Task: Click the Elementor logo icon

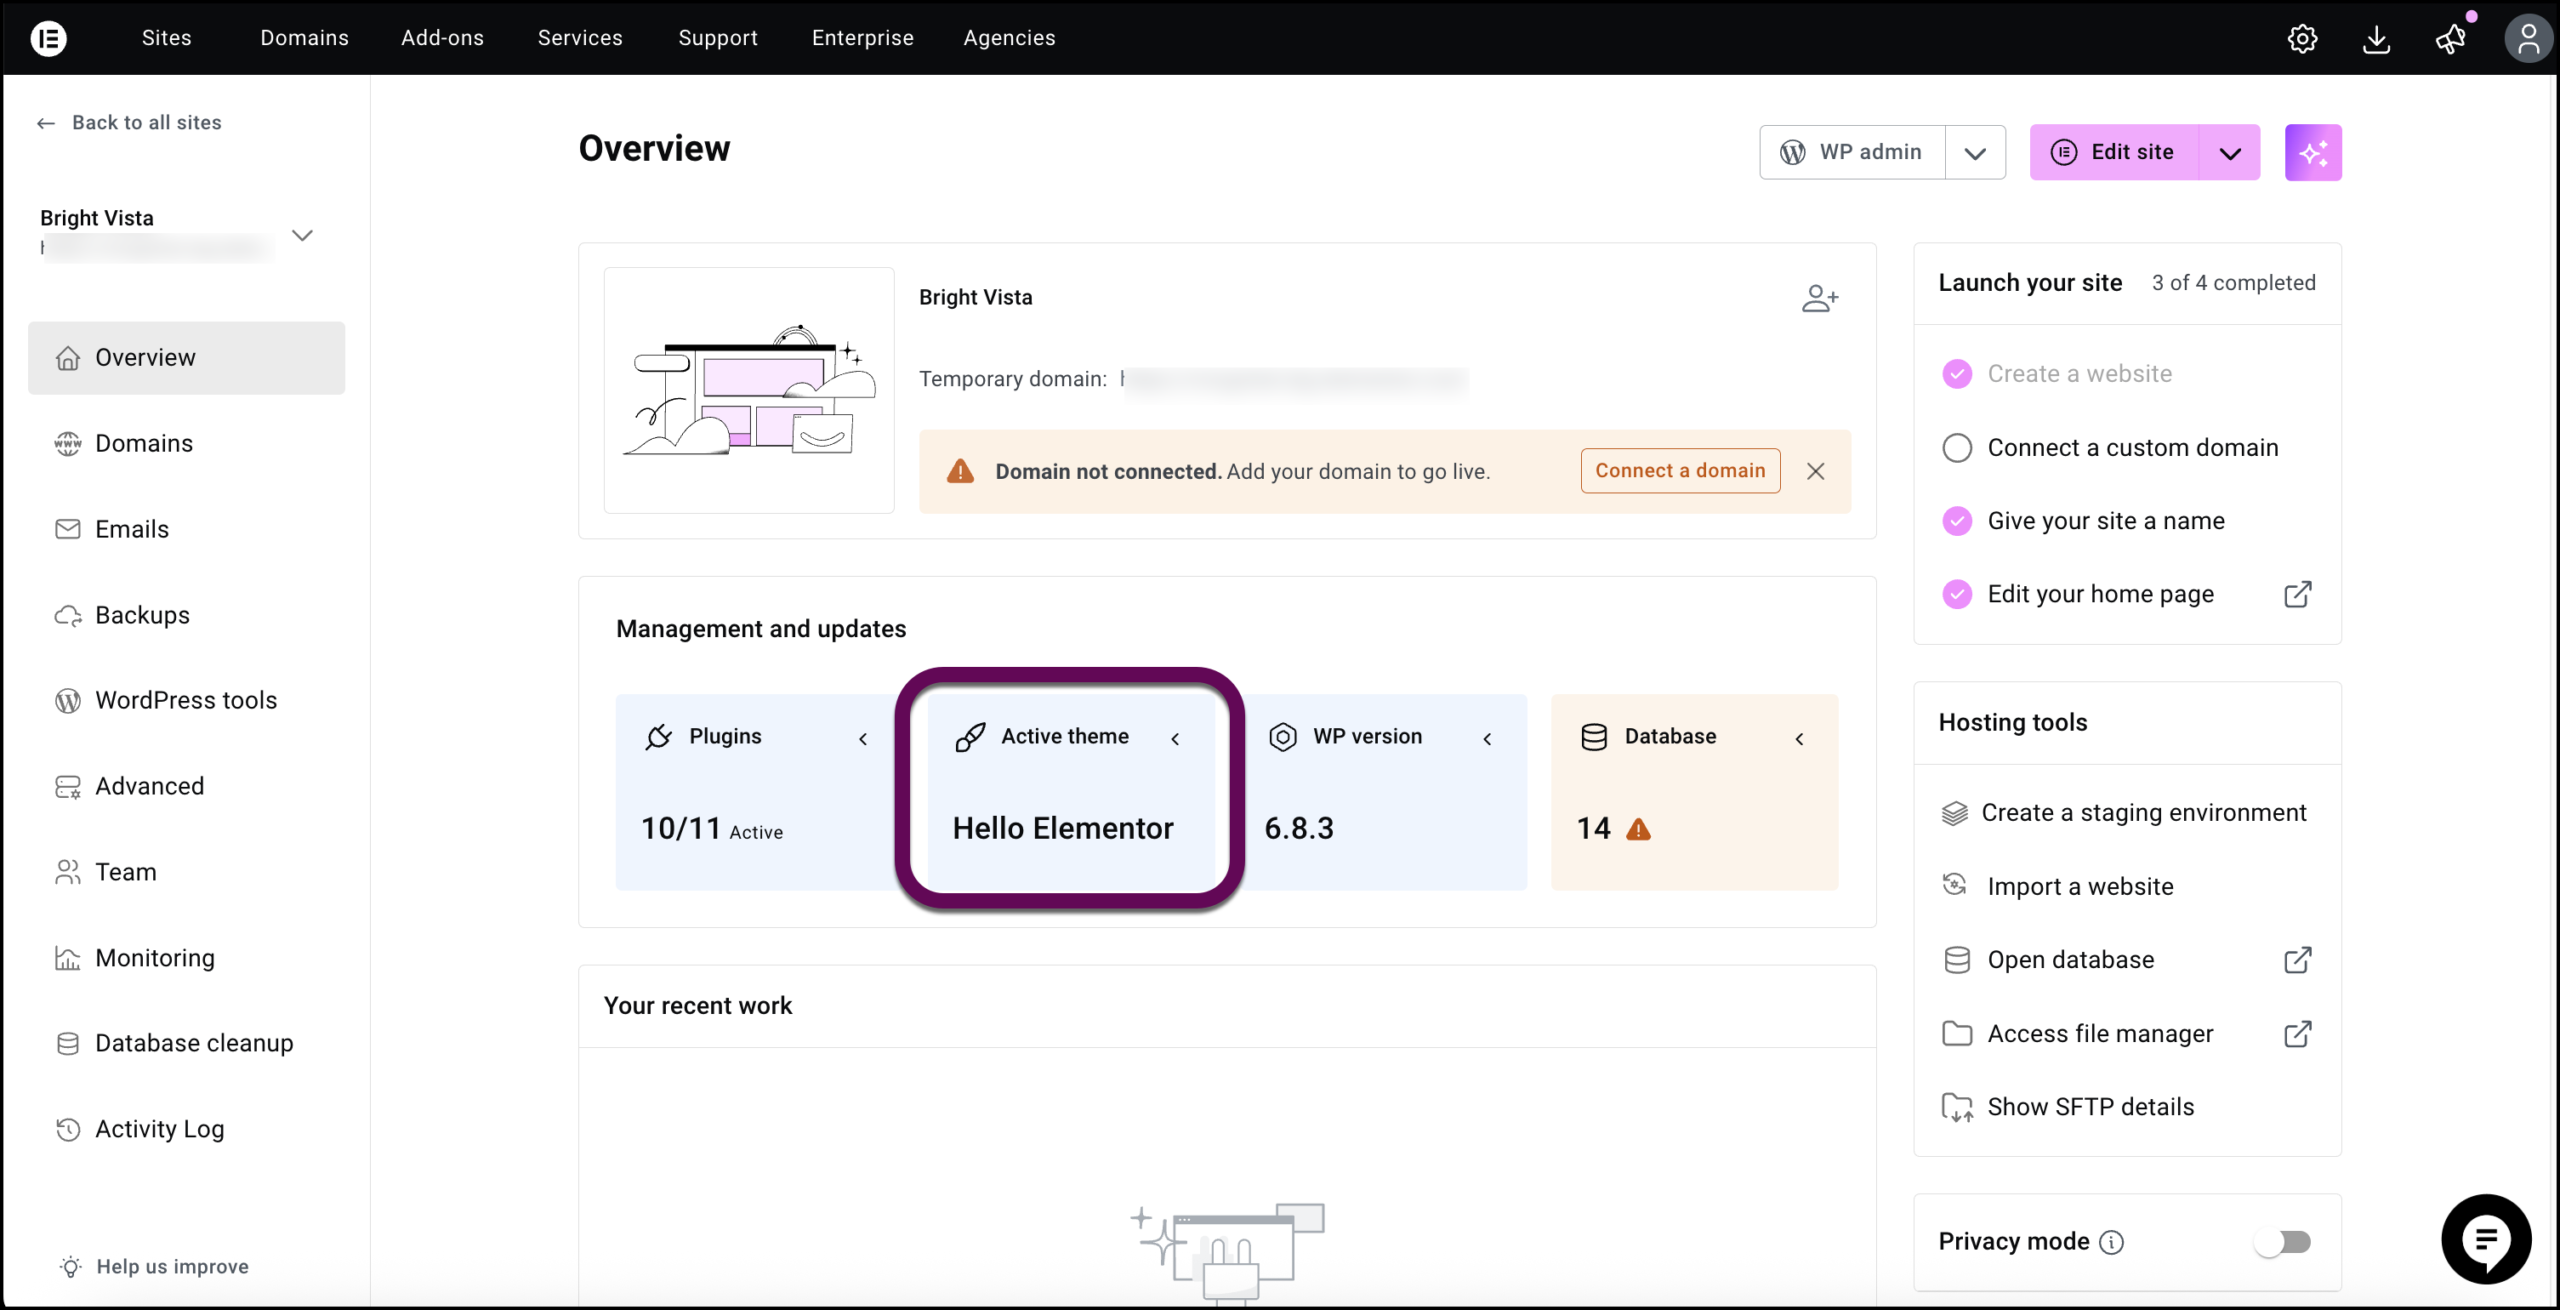Action: coord(48,38)
